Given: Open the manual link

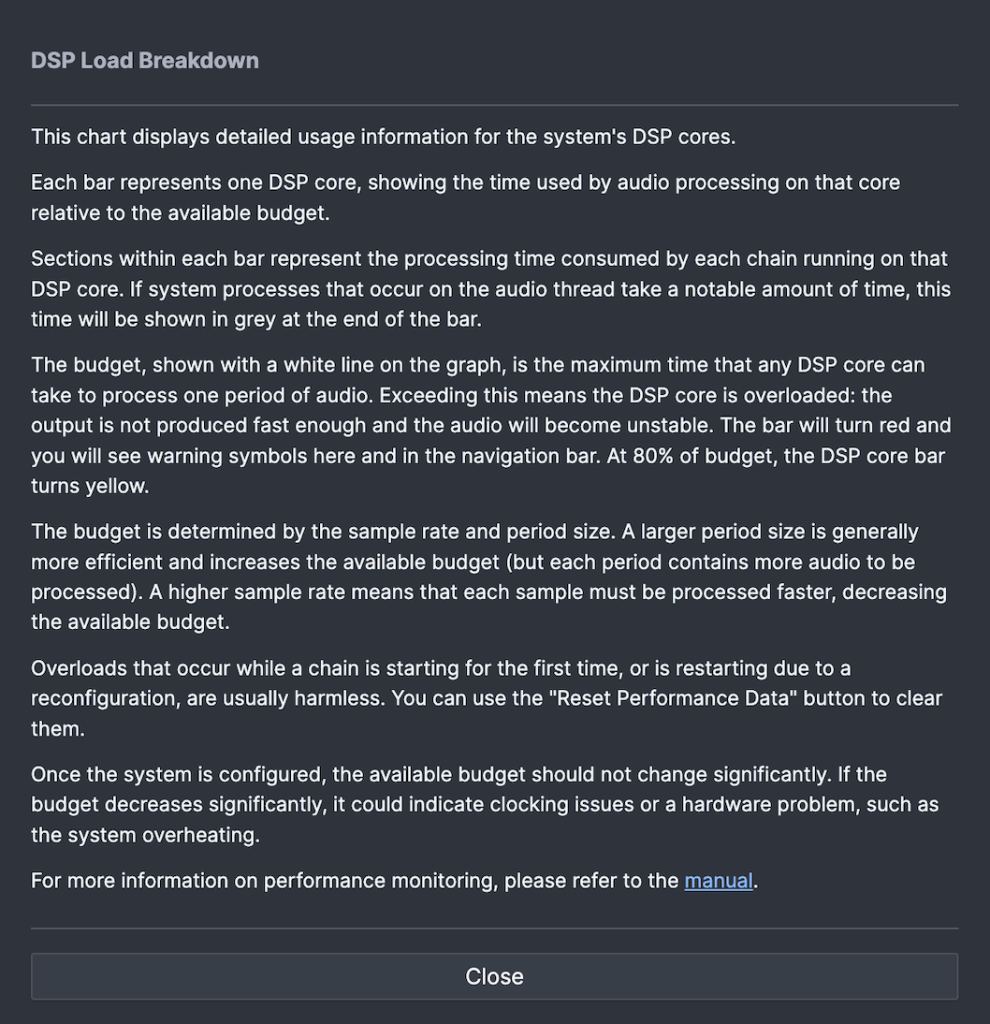Looking at the screenshot, I should pos(718,881).
